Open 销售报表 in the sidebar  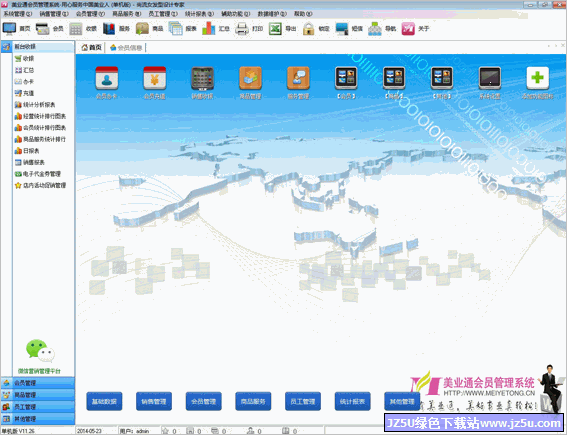point(30,162)
